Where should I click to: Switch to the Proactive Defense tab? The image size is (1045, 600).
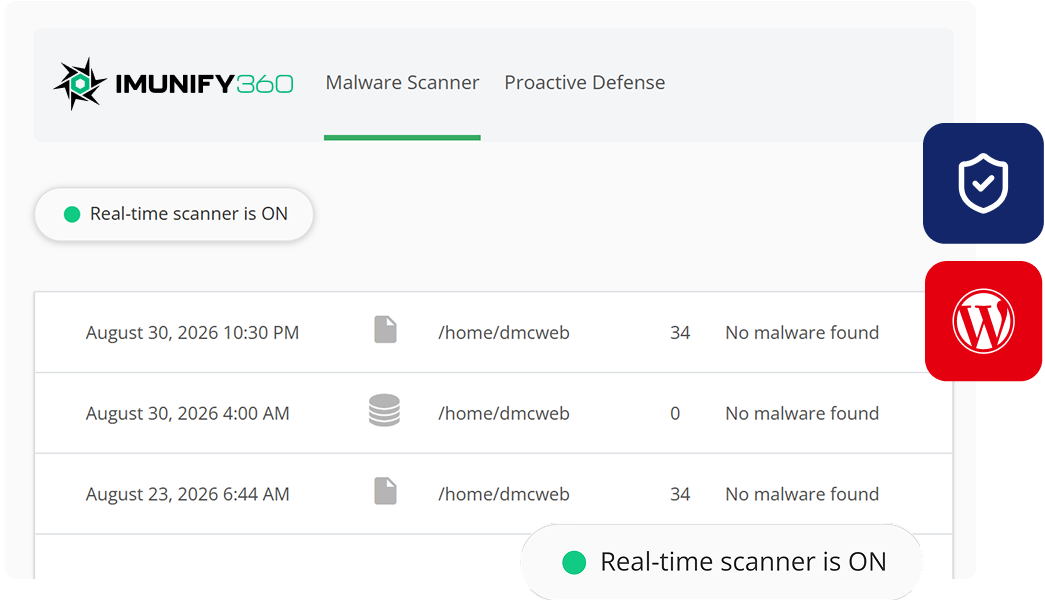pyautogui.click(x=584, y=83)
